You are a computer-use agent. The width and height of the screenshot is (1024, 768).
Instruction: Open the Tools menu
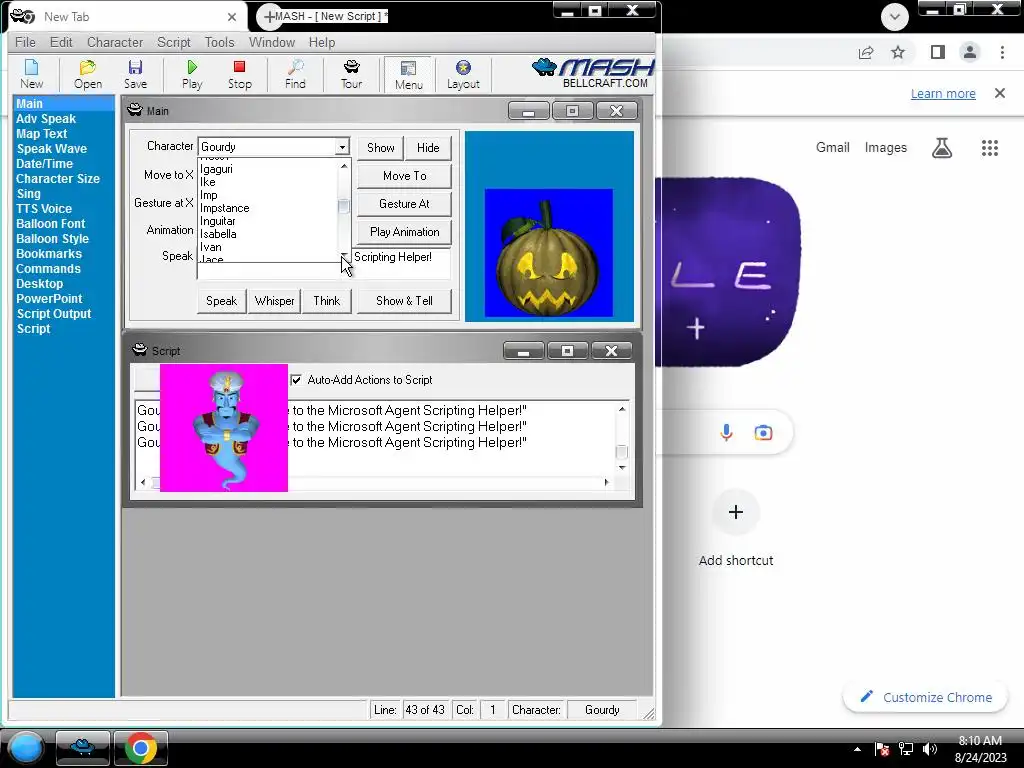[x=219, y=42]
